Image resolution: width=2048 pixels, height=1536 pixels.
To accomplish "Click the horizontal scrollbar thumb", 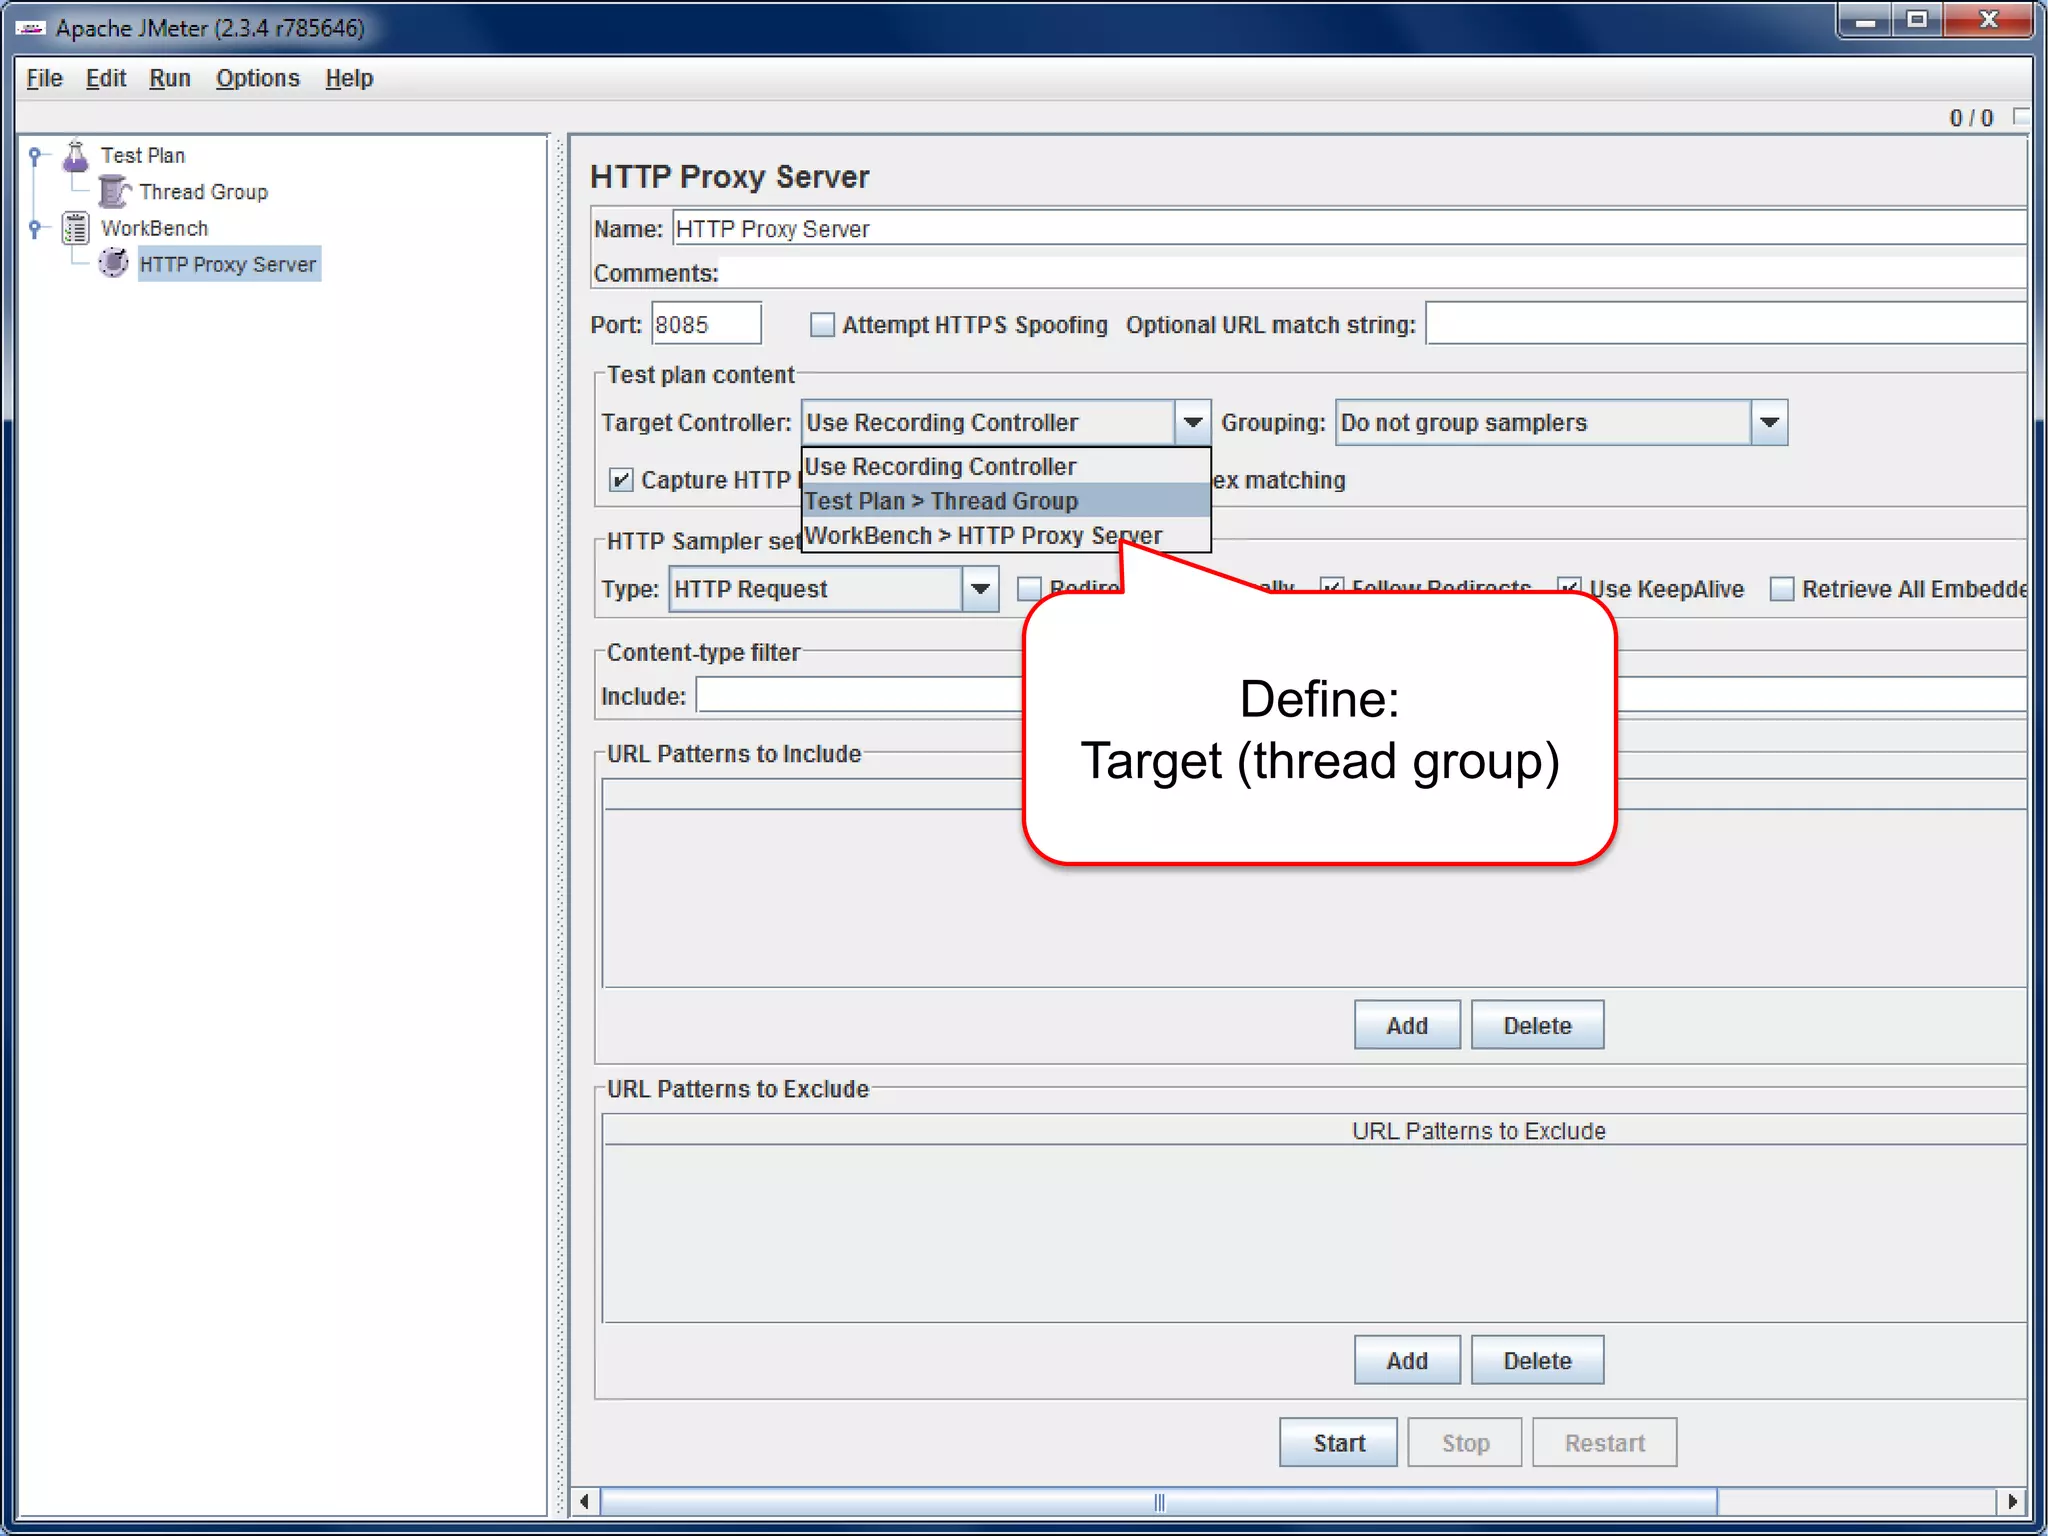I will coord(1158,1502).
